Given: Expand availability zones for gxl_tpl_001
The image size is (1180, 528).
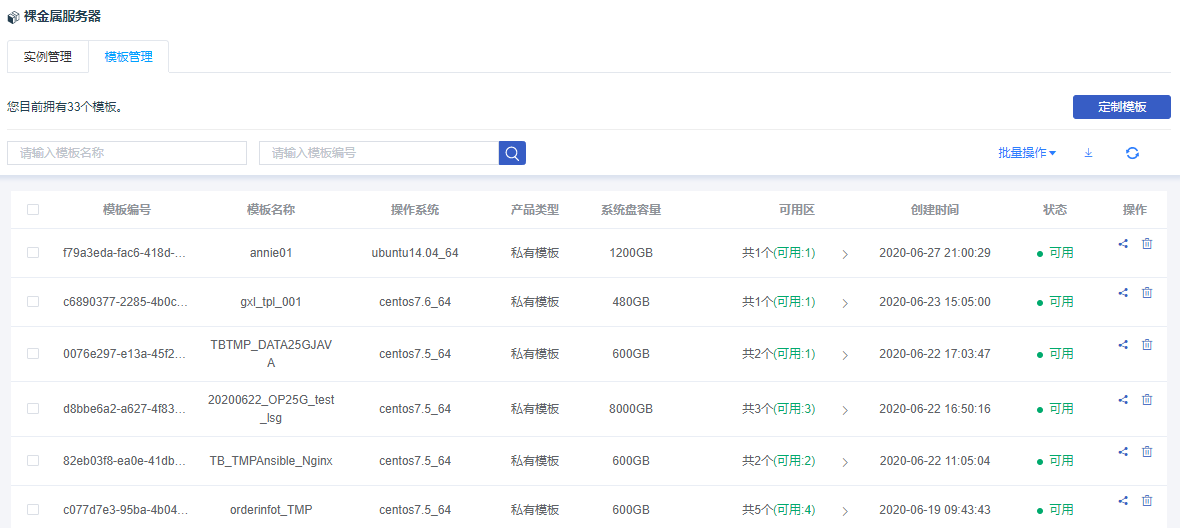Looking at the screenshot, I should click(x=845, y=303).
